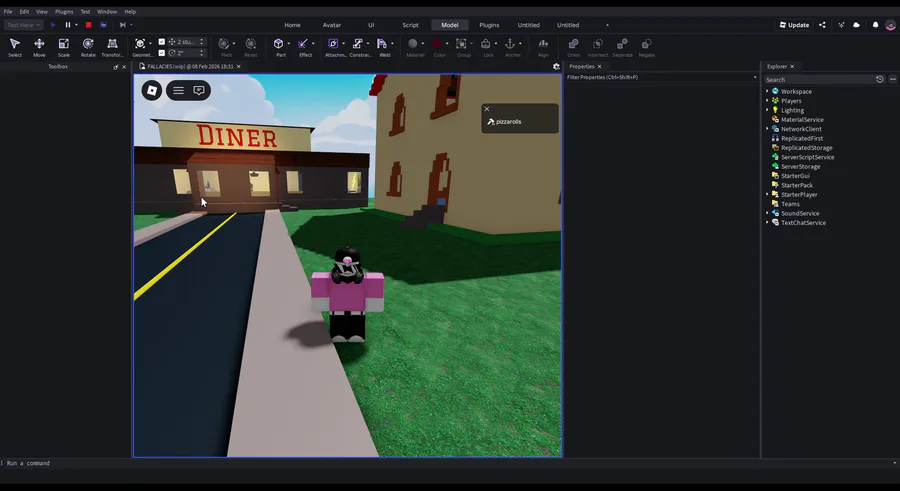Expand the Players node

pyautogui.click(x=767, y=100)
